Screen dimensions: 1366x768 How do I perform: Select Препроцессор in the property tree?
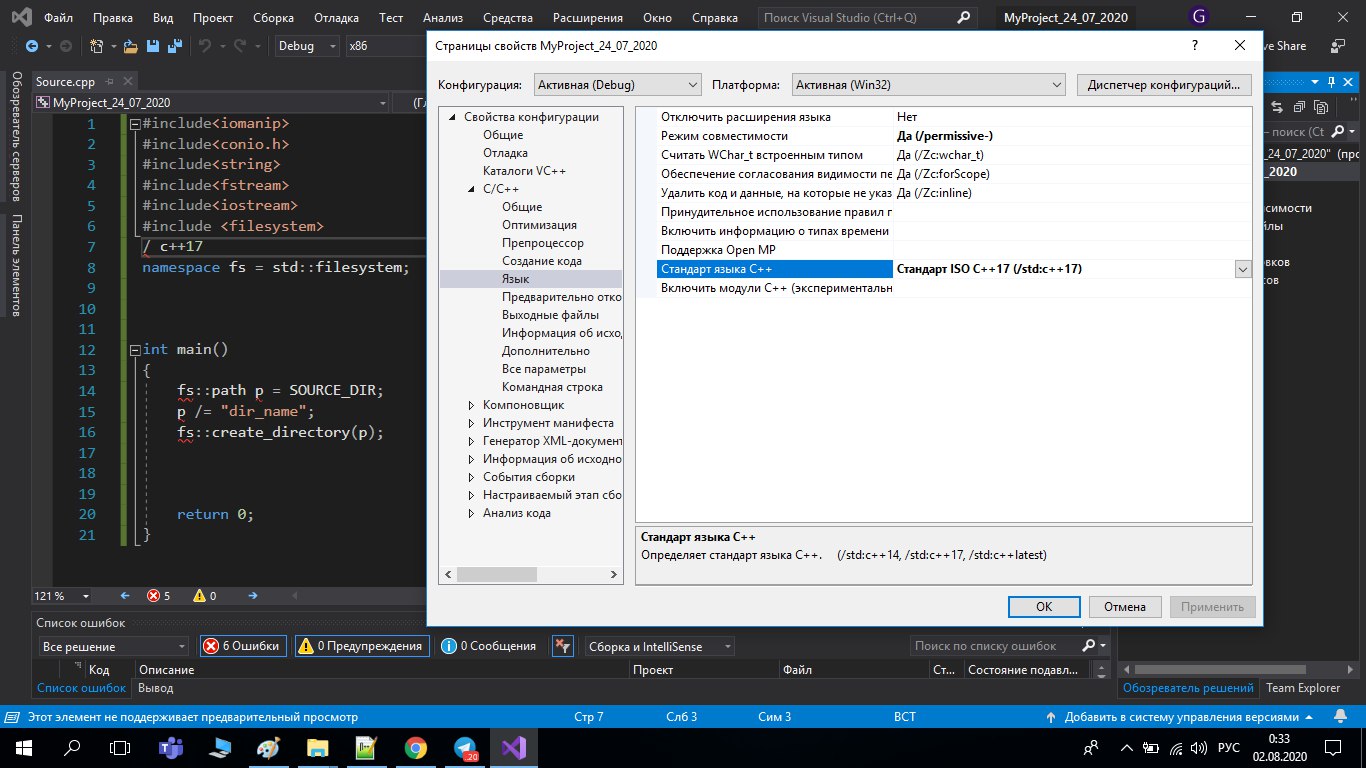[x=543, y=243]
